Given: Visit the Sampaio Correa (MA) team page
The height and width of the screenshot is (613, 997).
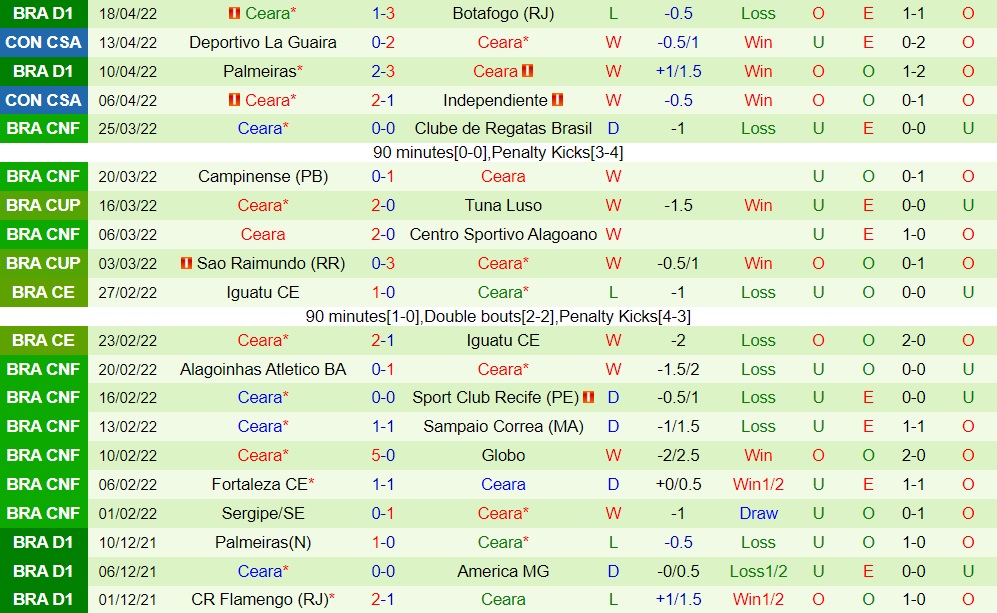Looking at the screenshot, I should 502,426.
